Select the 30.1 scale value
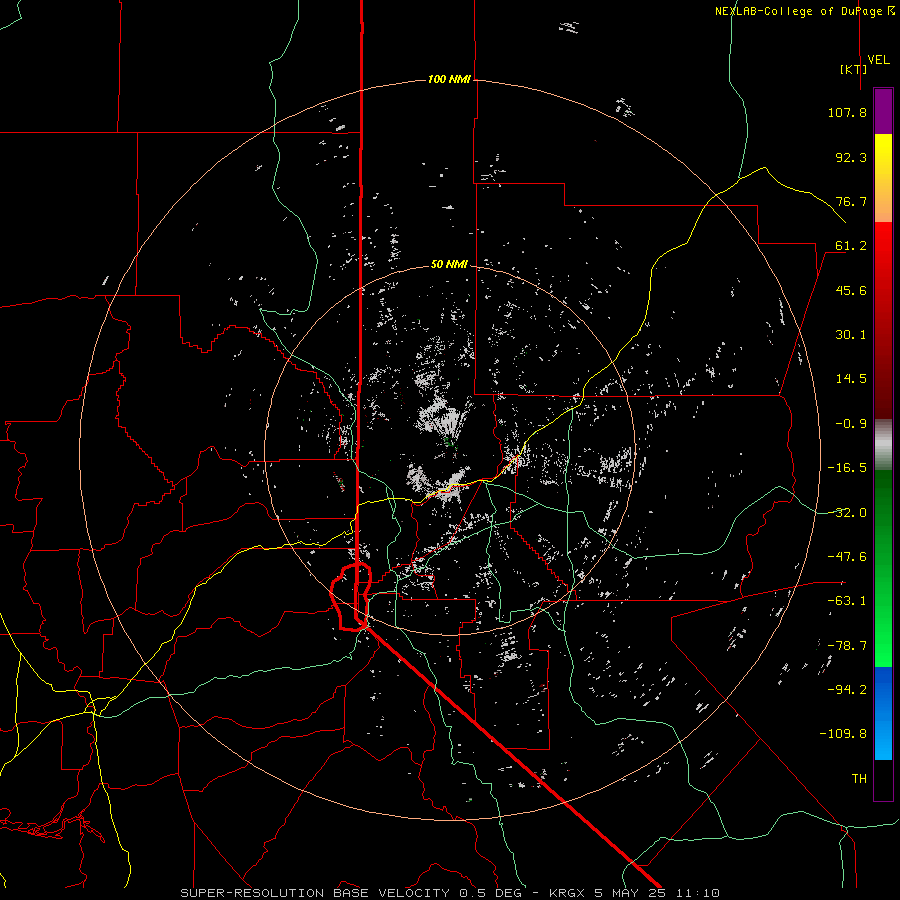900x900 pixels. tap(851, 335)
